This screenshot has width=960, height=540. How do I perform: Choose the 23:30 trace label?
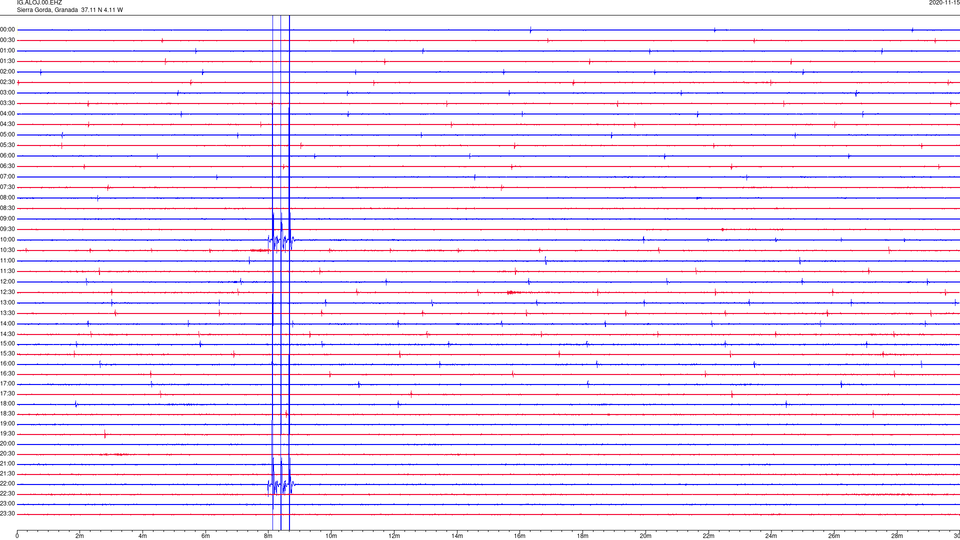coord(8,514)
